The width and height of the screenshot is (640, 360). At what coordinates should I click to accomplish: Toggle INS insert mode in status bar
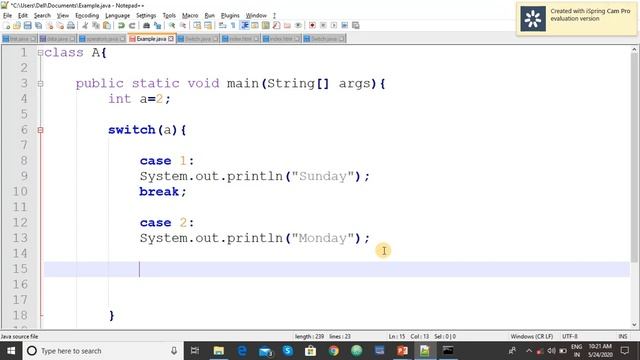(622, 336)
